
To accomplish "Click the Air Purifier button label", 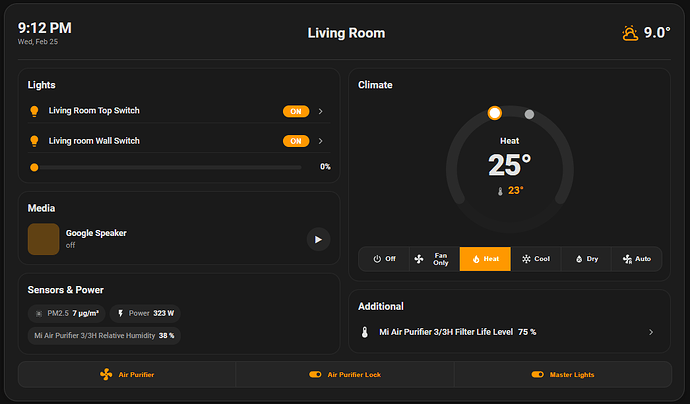I will pos(136,375).
